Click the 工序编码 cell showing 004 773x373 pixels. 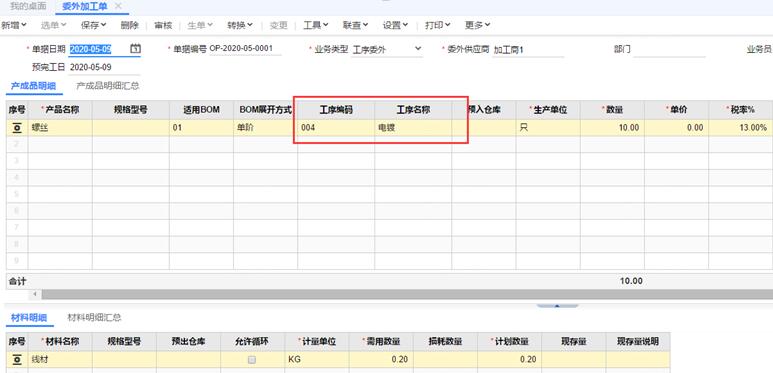coord(336,128)
